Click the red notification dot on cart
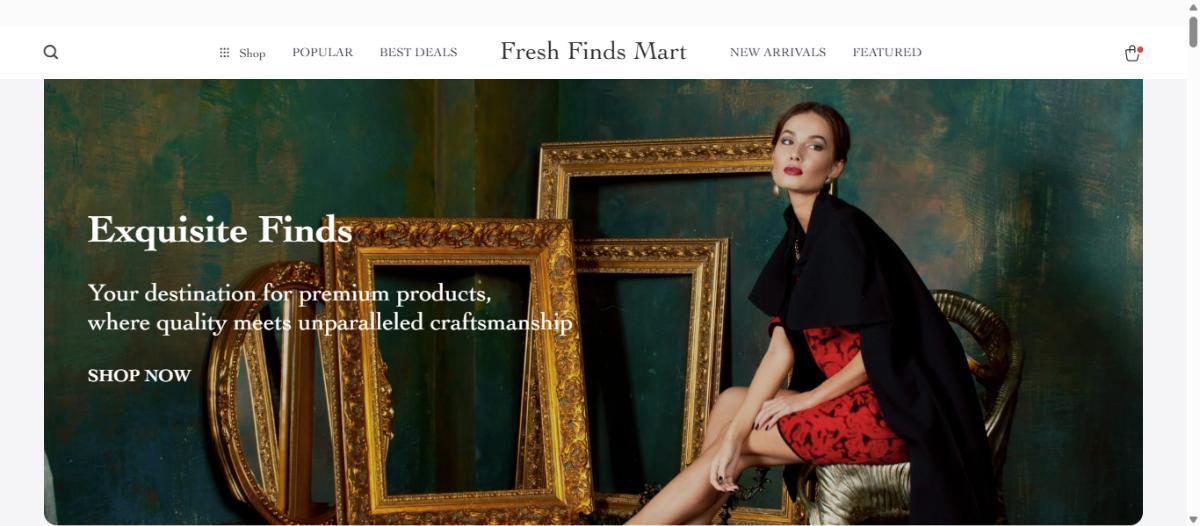Screen dimensions: 1200x526 pyautogui.click(x=1140, y=49)
